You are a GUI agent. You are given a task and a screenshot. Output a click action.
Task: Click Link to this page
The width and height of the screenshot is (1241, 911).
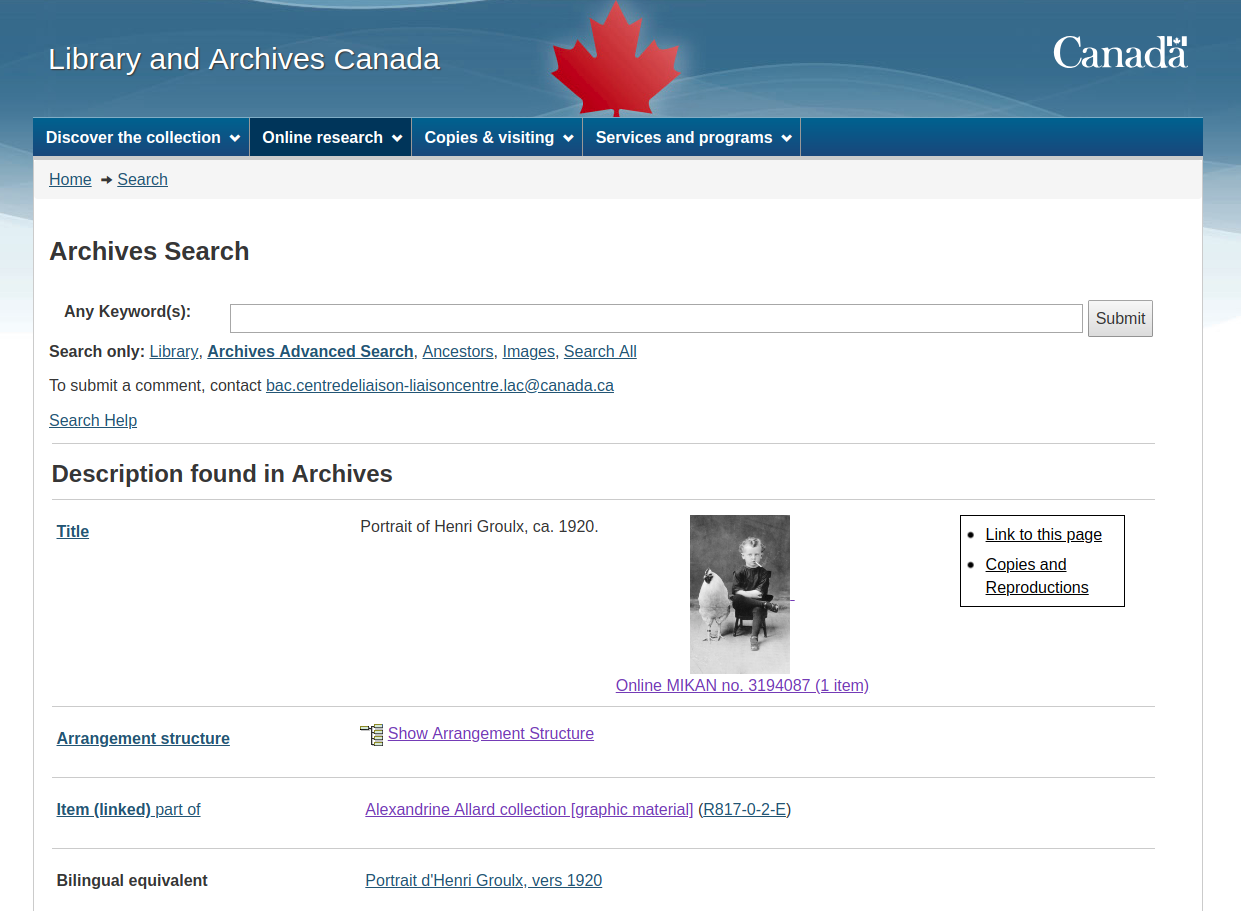point(1043,535)
